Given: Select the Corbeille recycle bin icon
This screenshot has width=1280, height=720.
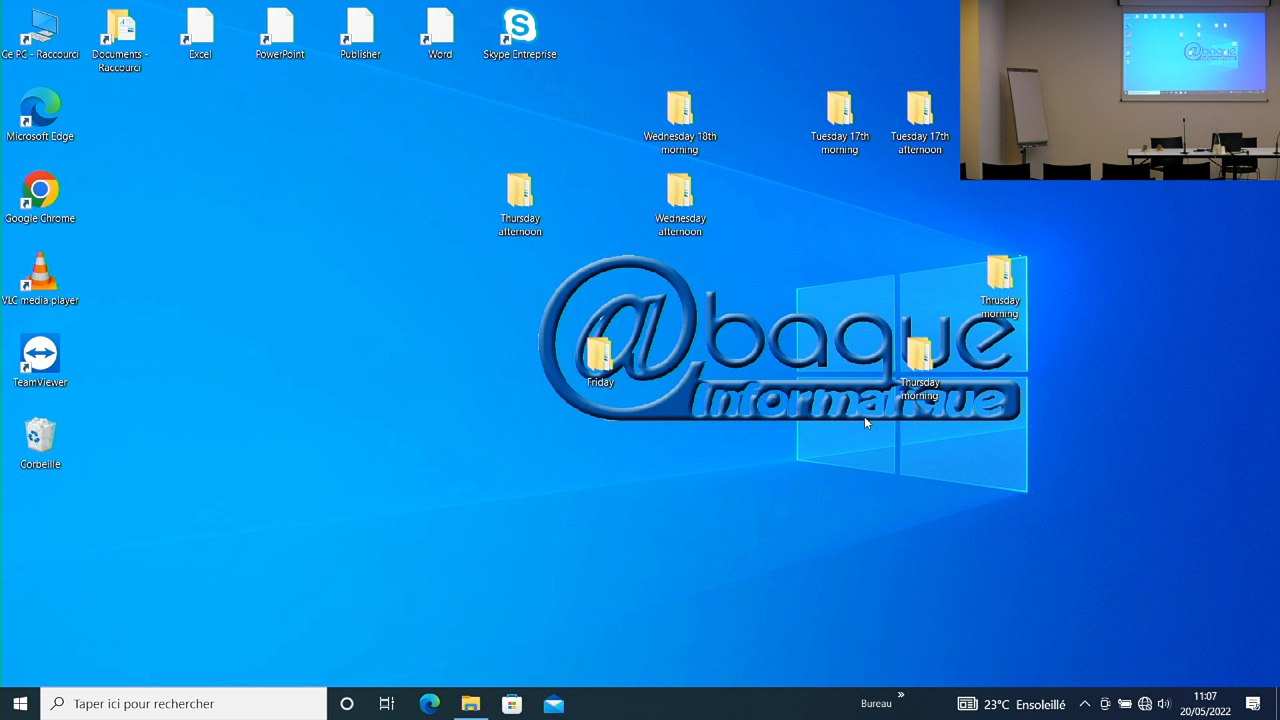Looking at the screenshot, I should [x=40, y=445].
